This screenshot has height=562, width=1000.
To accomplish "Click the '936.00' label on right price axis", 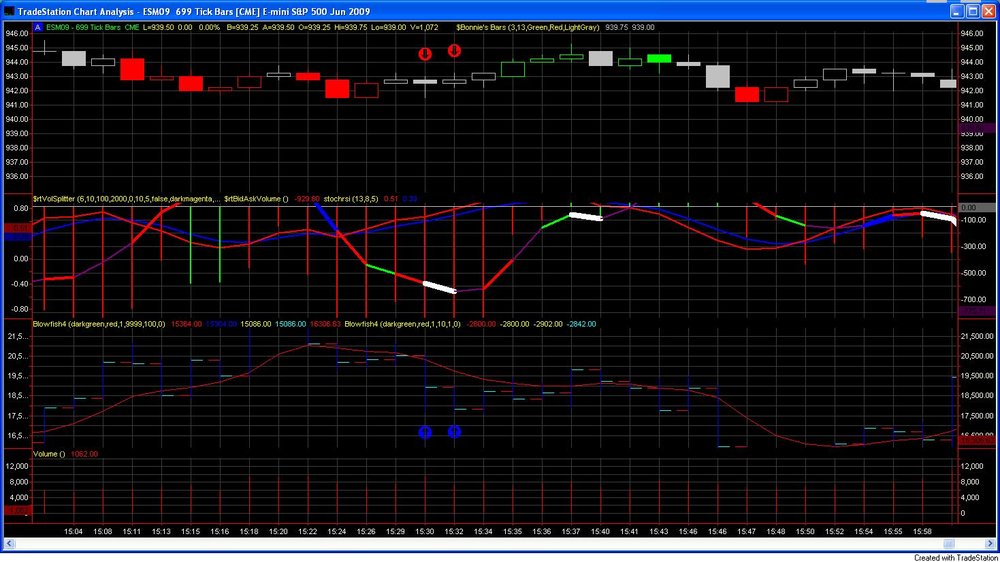I will tap(971, 177).
